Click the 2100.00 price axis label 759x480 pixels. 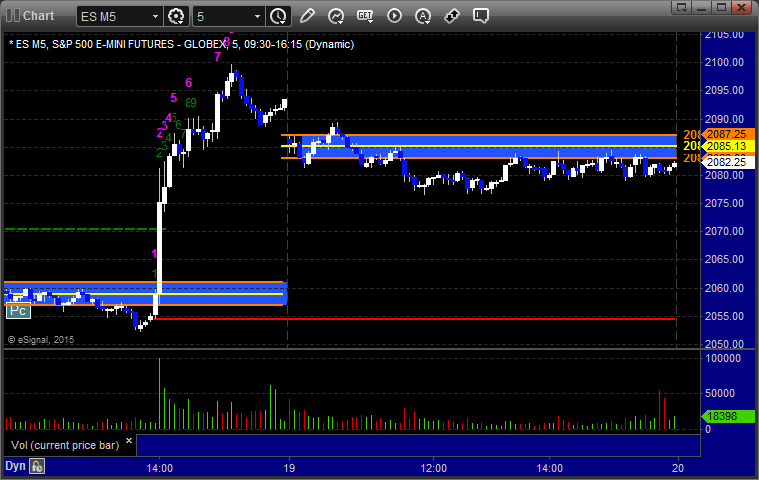click(724, 62)
